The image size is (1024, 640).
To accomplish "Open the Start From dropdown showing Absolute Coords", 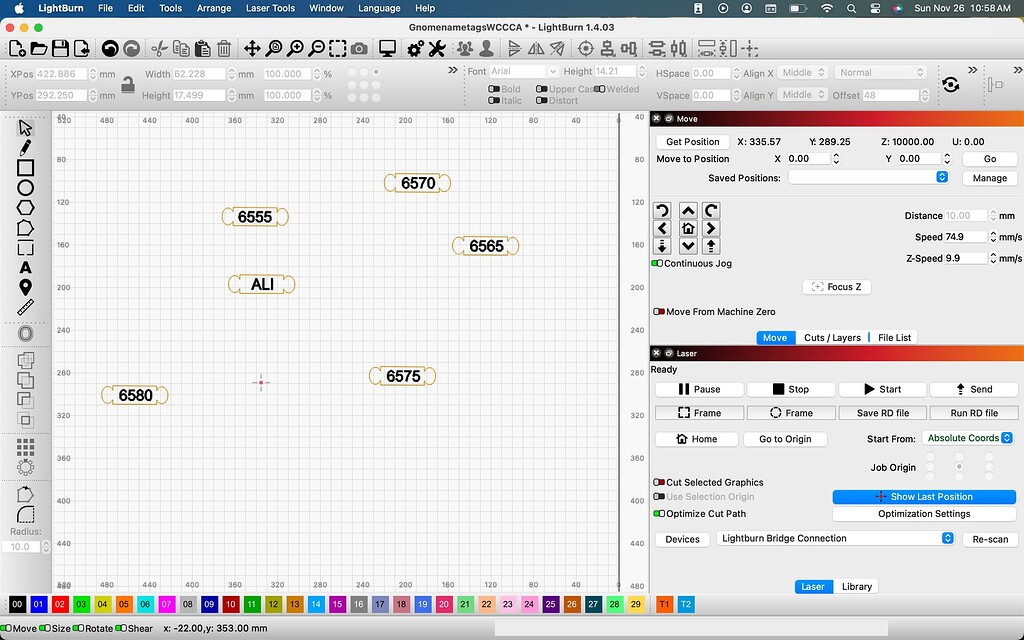I will [969, 437].
